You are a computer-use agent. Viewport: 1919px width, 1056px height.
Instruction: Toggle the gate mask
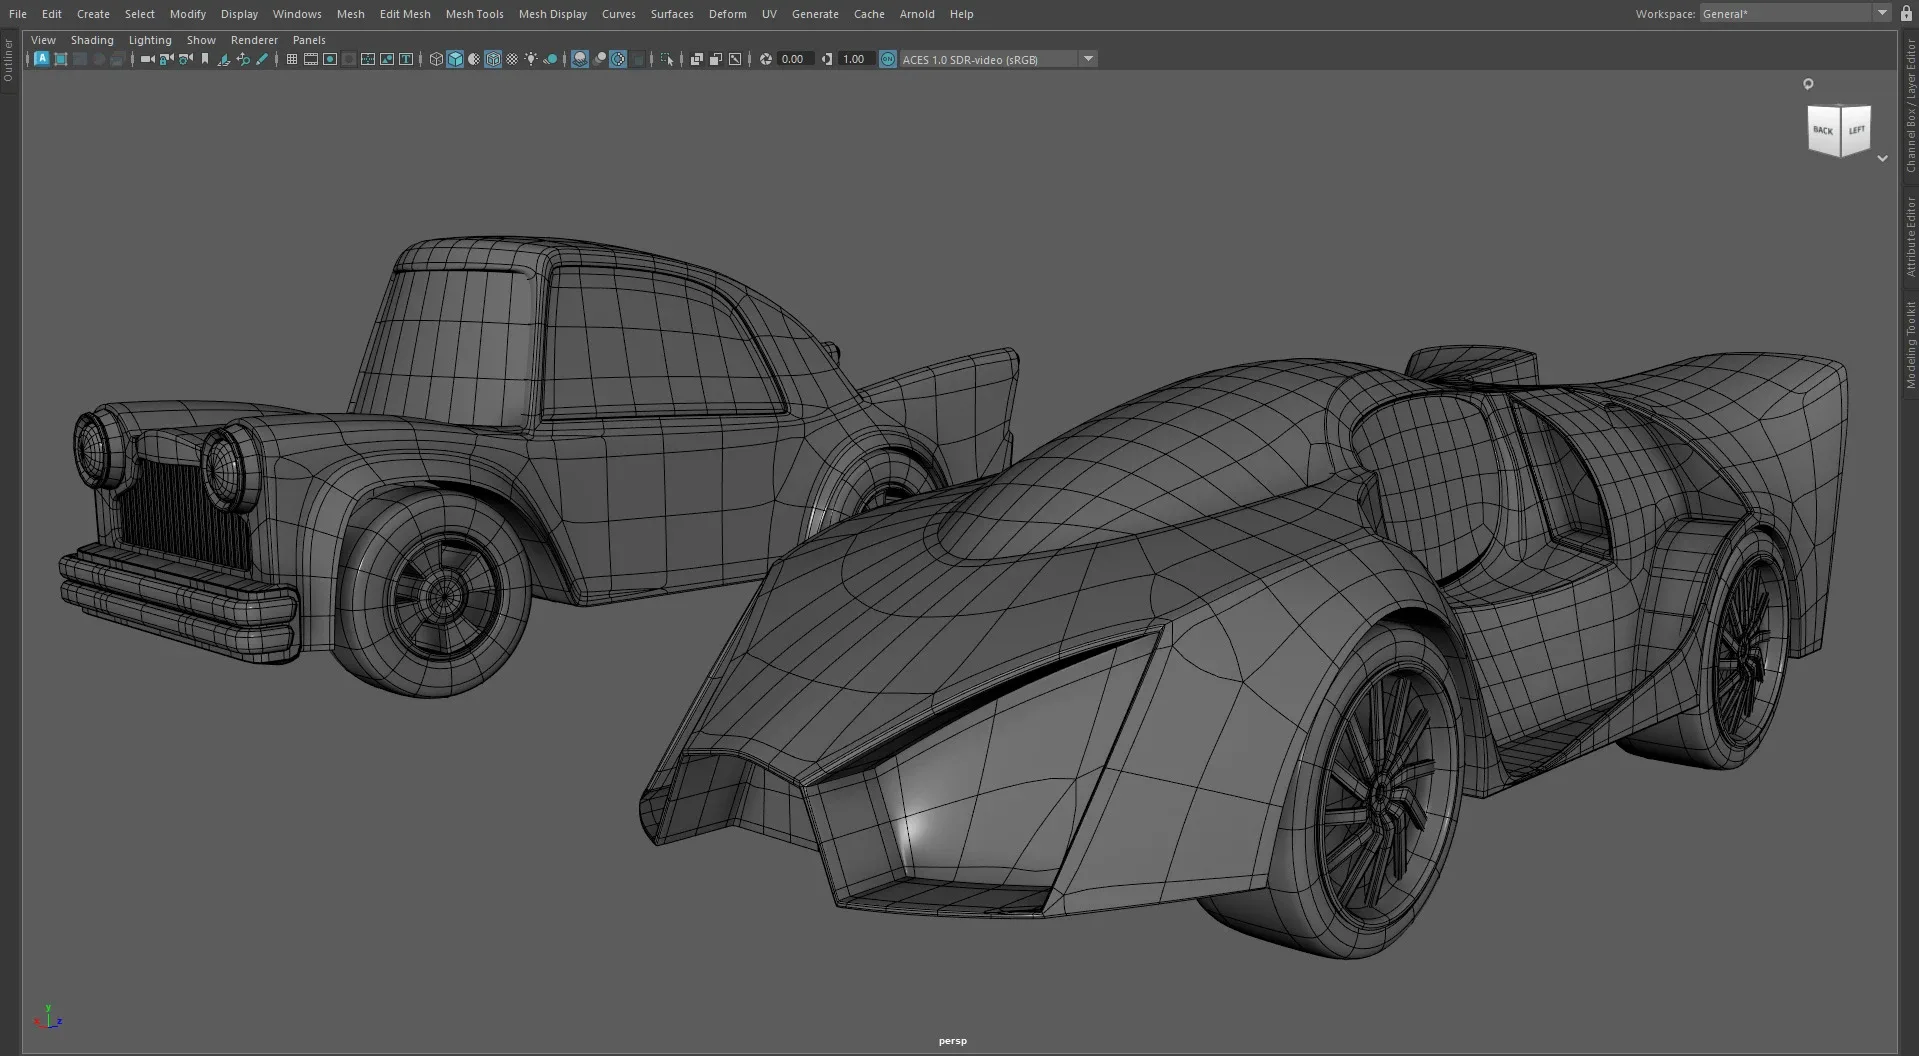(348, 59)
